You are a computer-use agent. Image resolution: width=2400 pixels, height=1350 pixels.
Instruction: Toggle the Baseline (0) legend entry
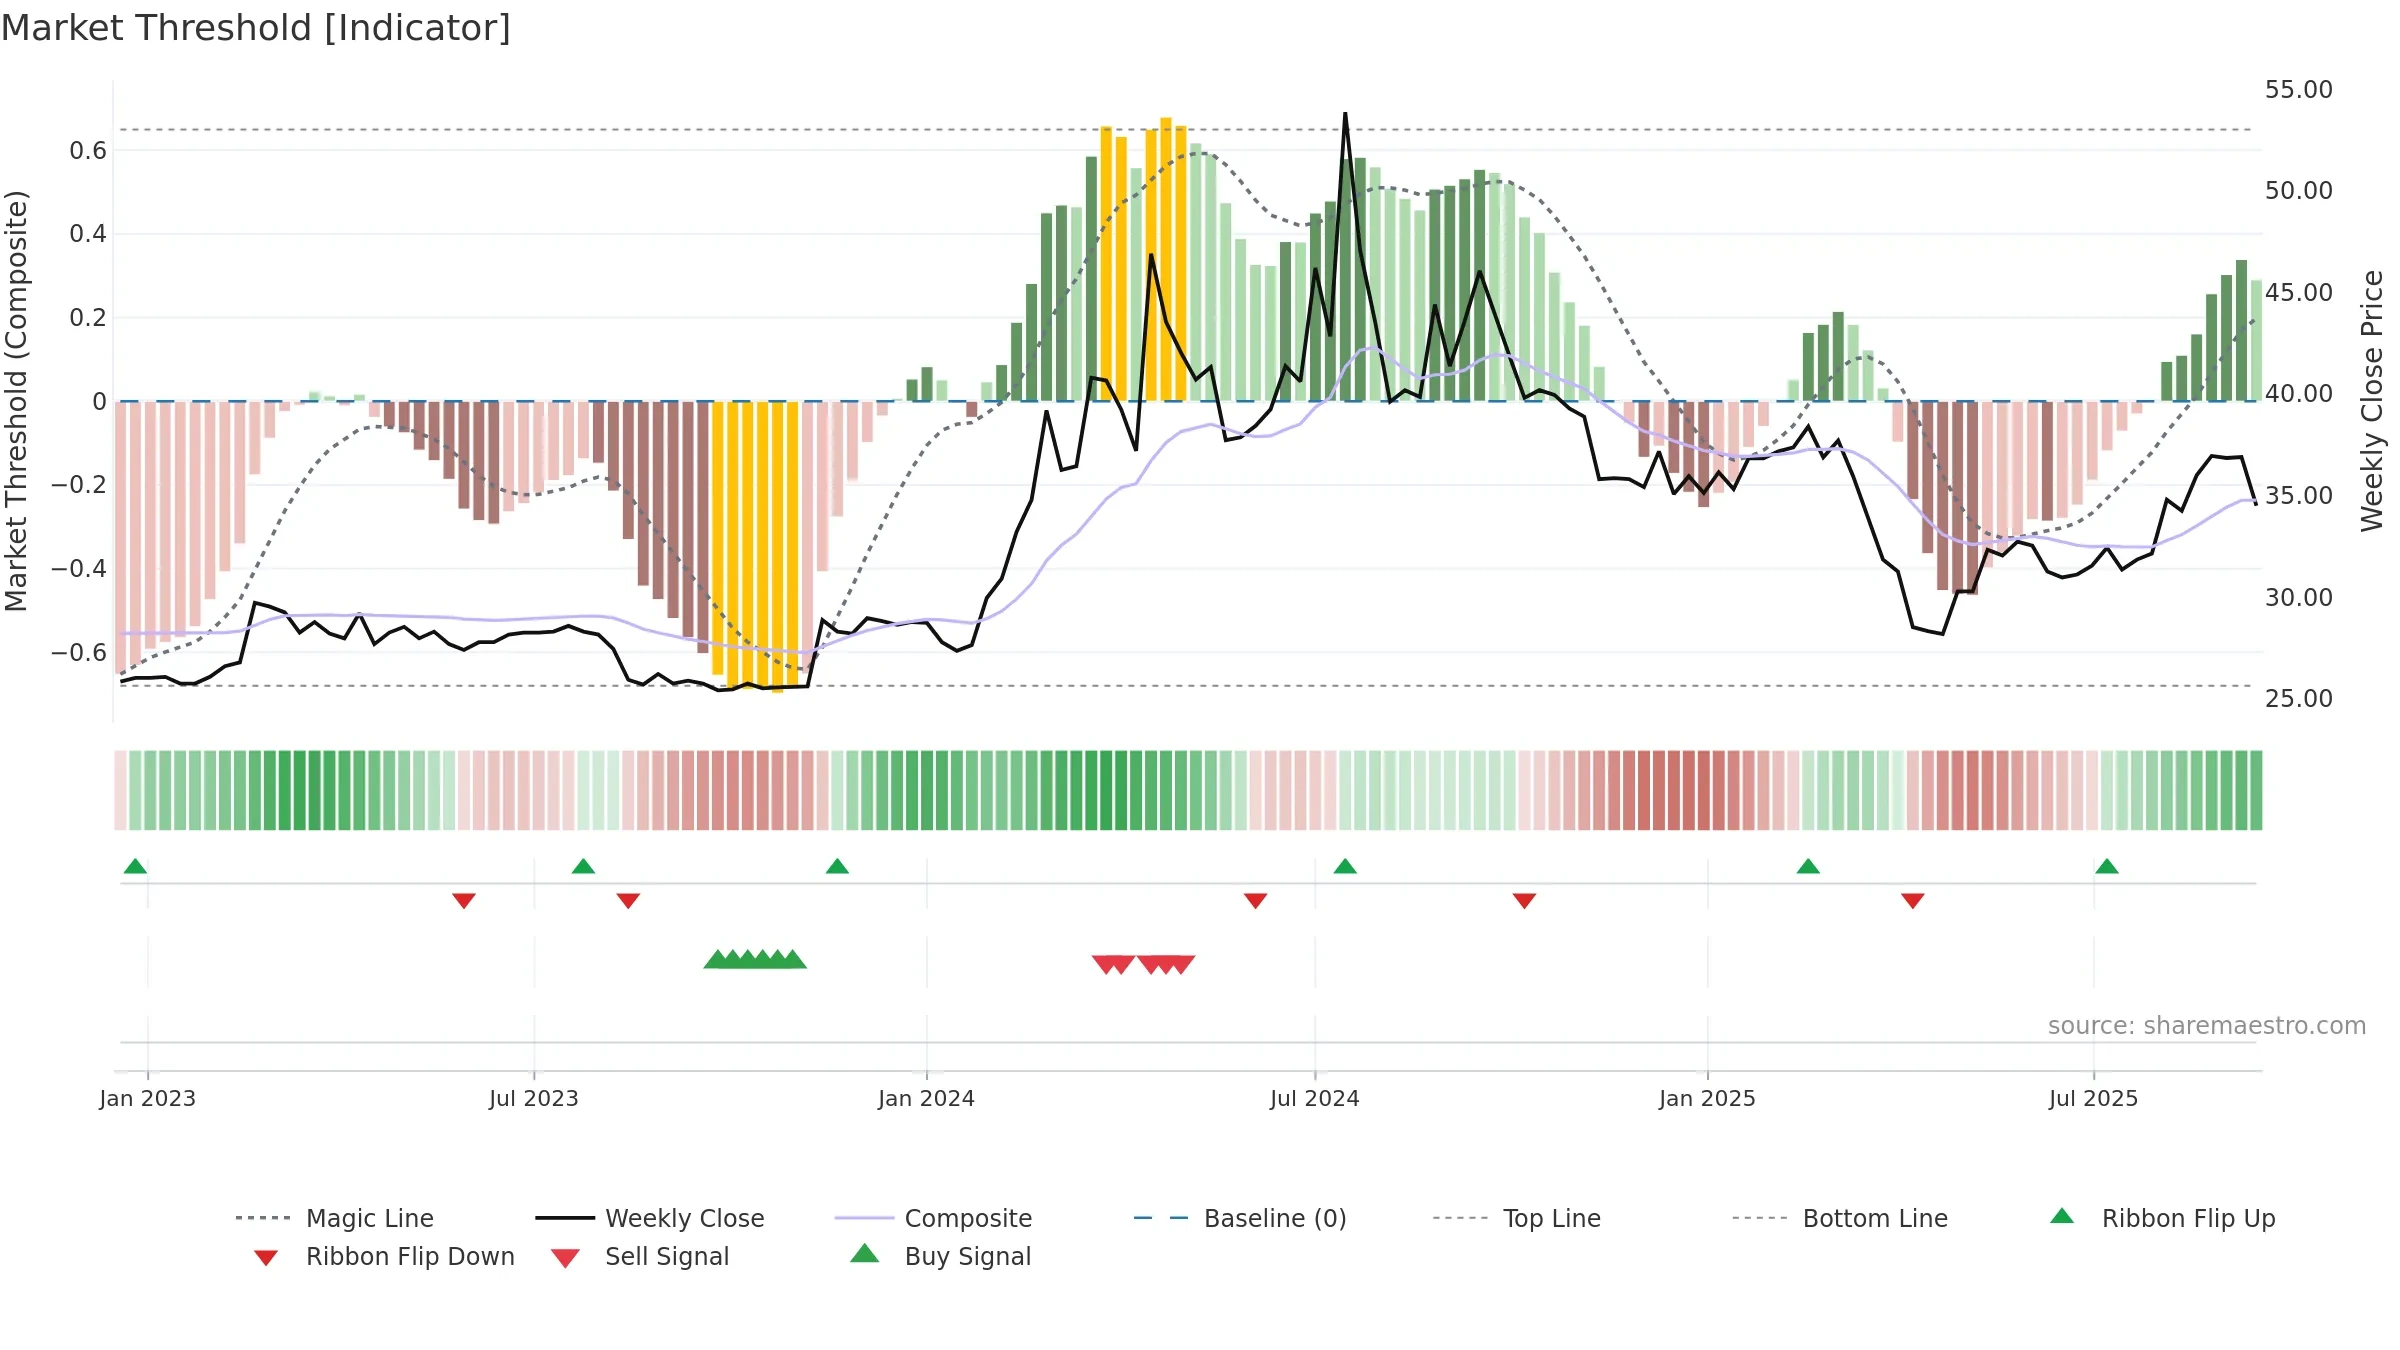1240,1218
